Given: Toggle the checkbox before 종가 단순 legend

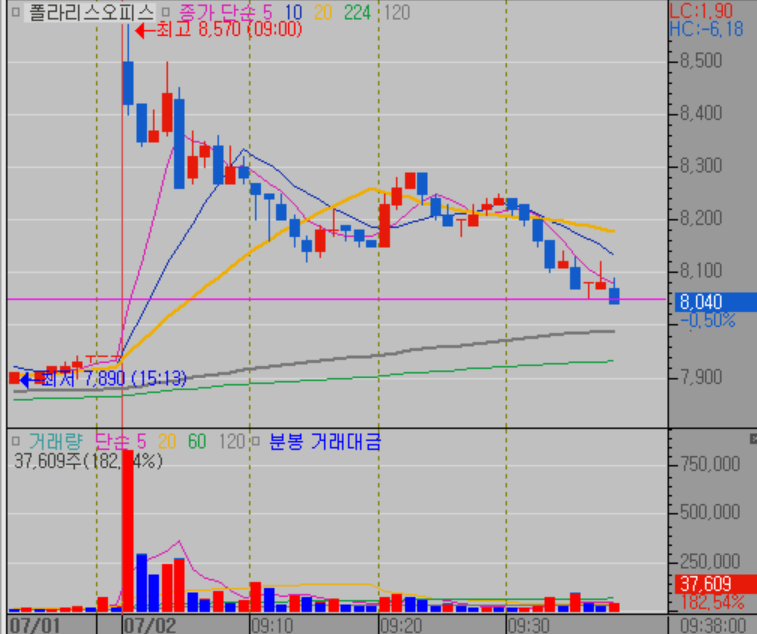Looking at the screenshot, I should coord(166,12).
